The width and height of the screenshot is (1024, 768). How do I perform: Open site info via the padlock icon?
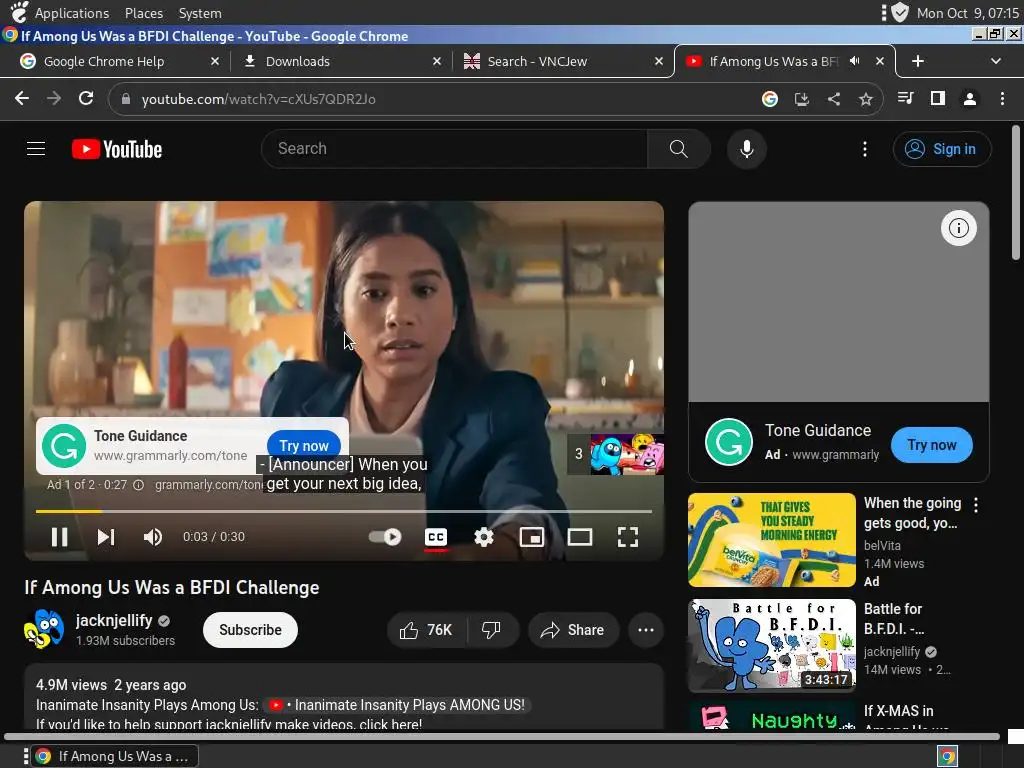[x=126, y=99]
